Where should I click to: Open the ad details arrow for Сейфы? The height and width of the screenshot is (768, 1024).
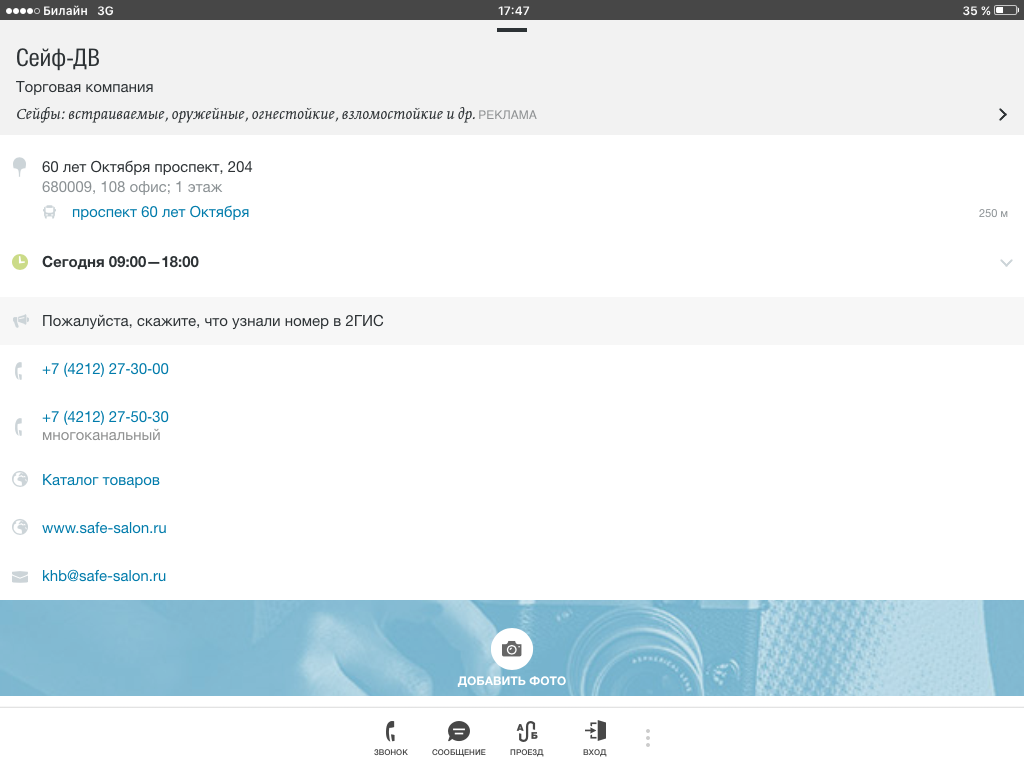1003,115
